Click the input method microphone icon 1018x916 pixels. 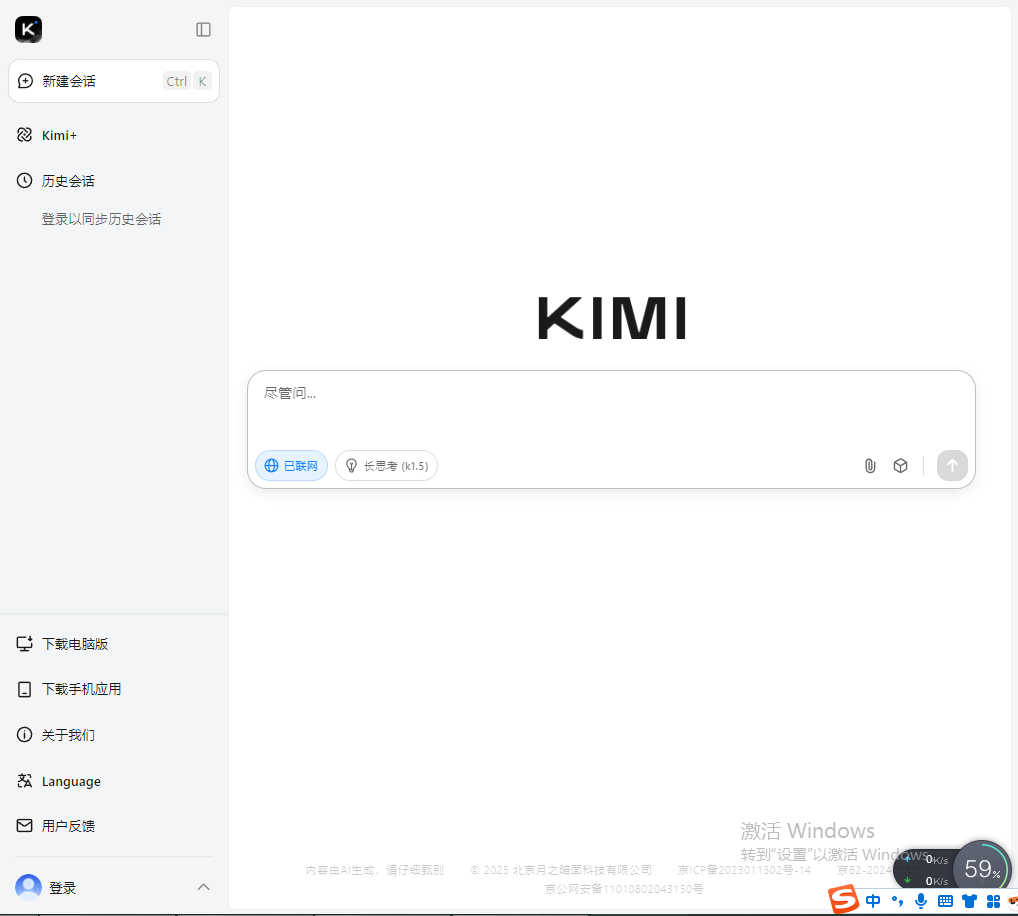pyautogui.click(x=921, y=901)
